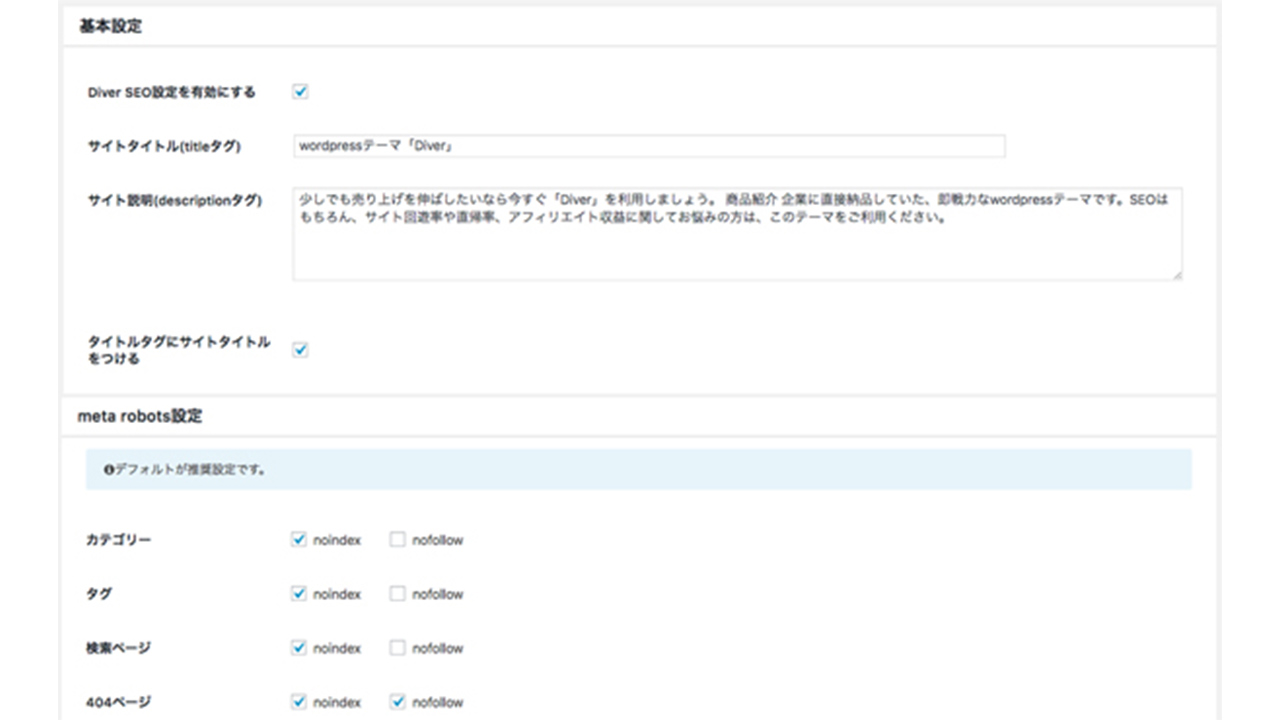Enable nofollow for タグ

click(x=398, y=594)
